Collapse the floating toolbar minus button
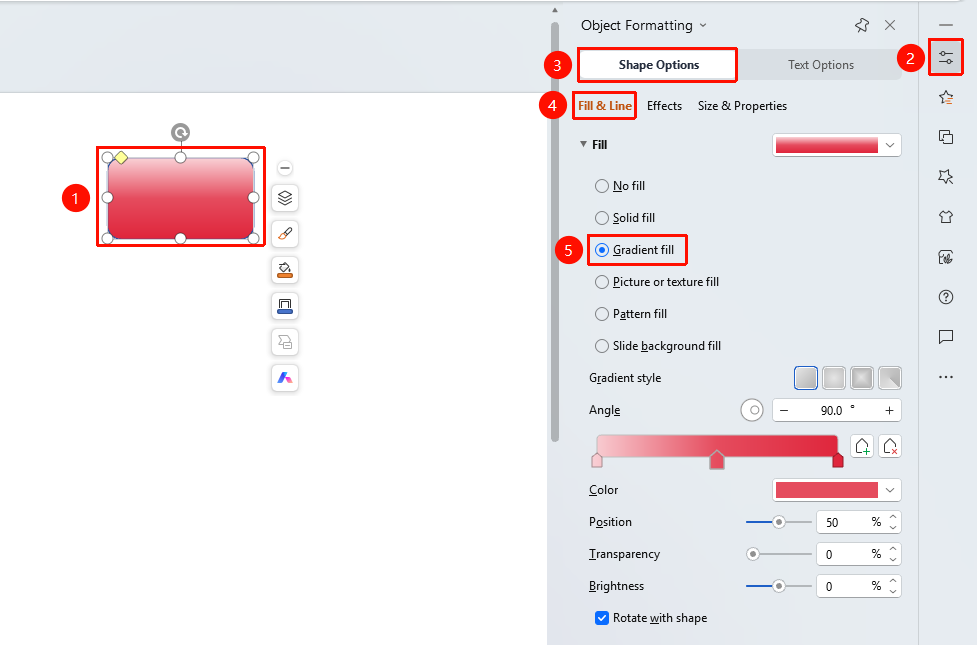The width and height of the screenshot is (977, 645). click(x=285, y=168)
